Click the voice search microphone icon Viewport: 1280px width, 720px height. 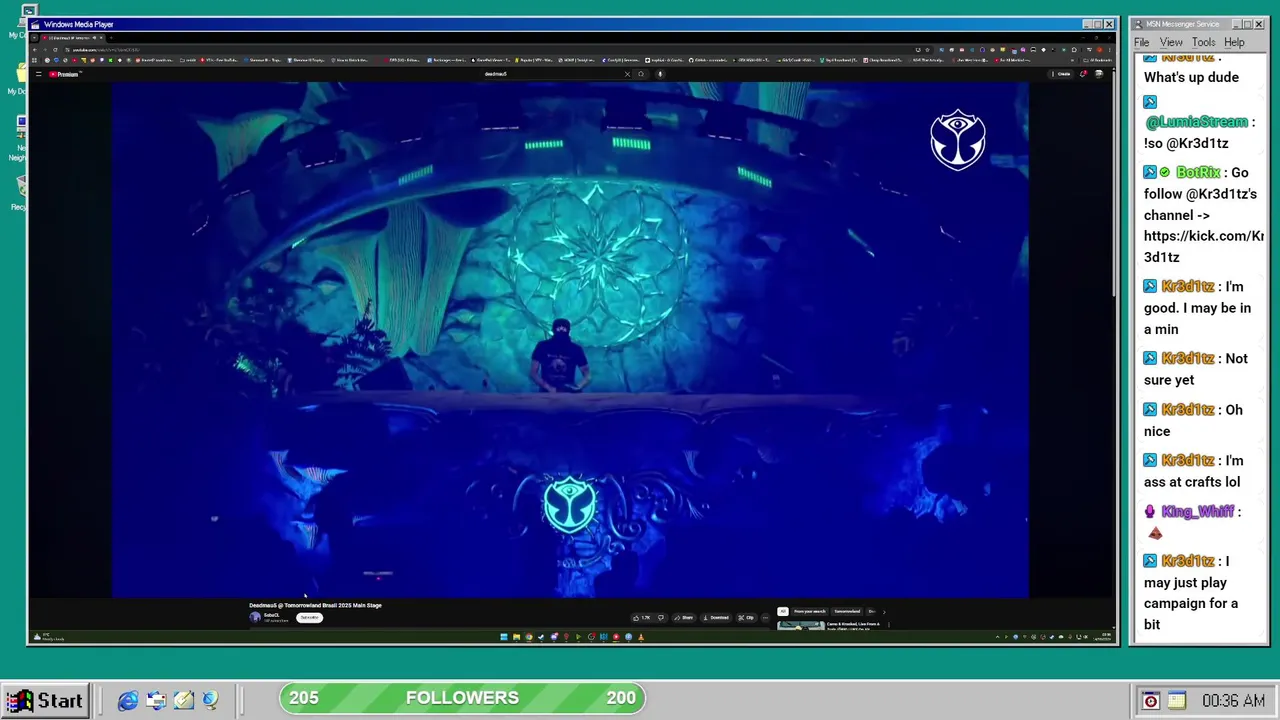point(660,74)
